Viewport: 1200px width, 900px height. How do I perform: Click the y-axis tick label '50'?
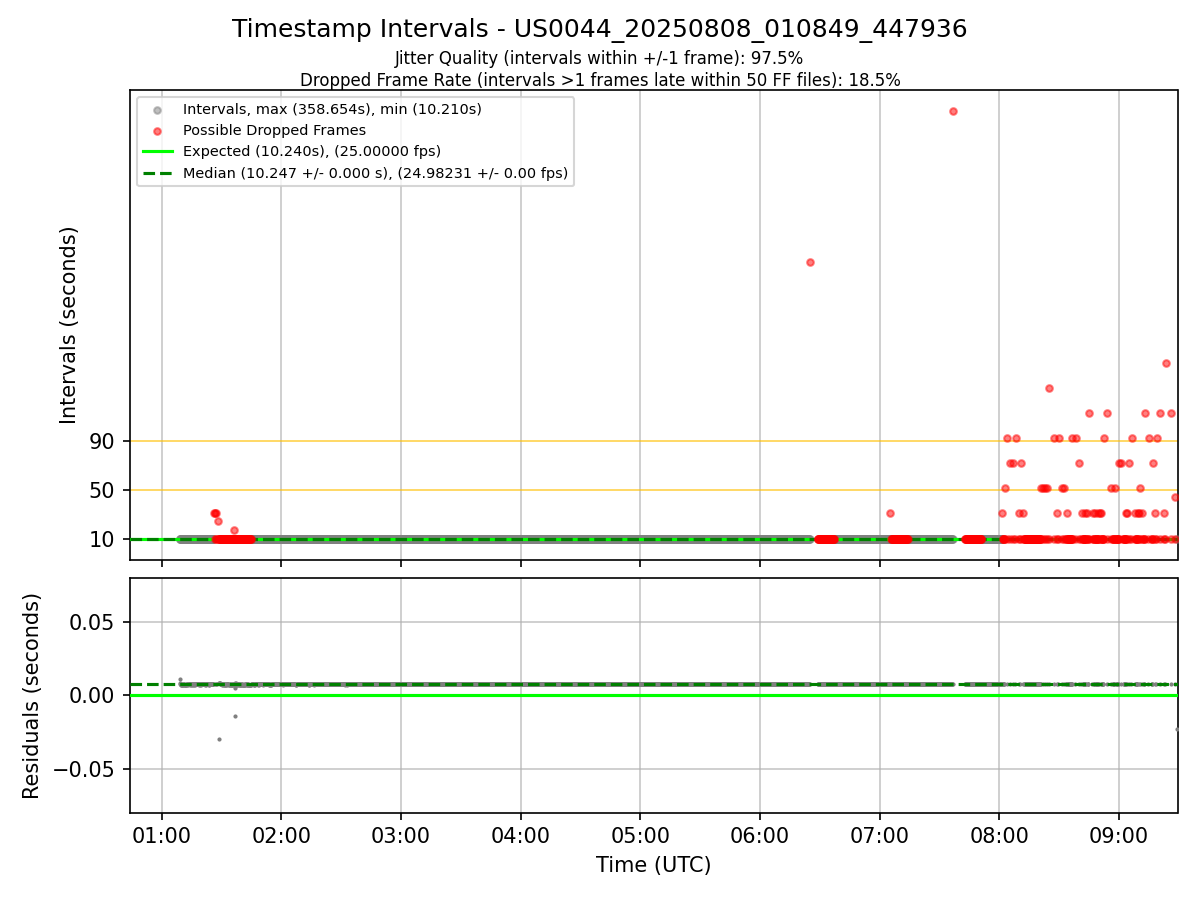click(x=104, y=490)
